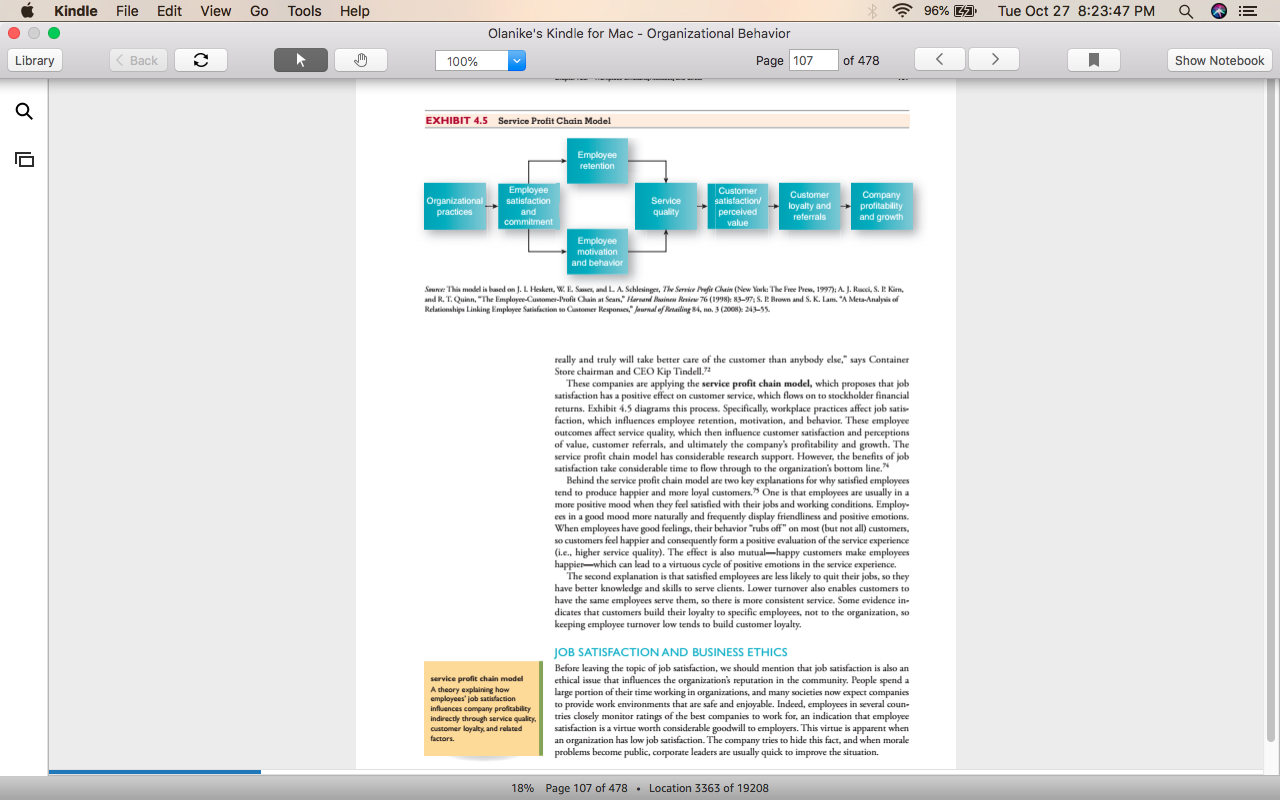Click the 'Location 3363 of 19208' status text
Screen dimensions: 1280x800
coord(709,788)
